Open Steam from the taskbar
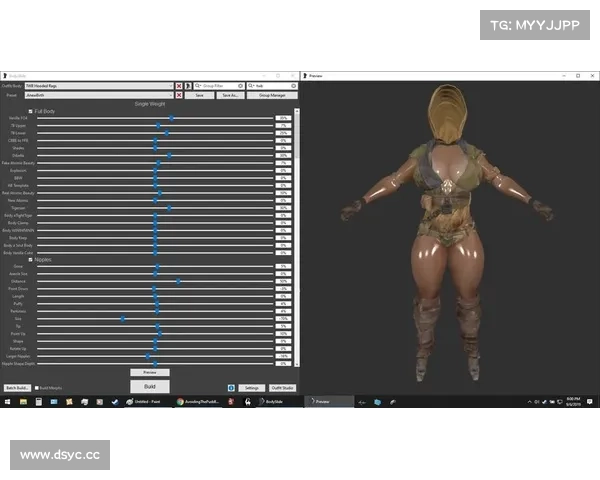The image size is (600, 480). point(113,401)
